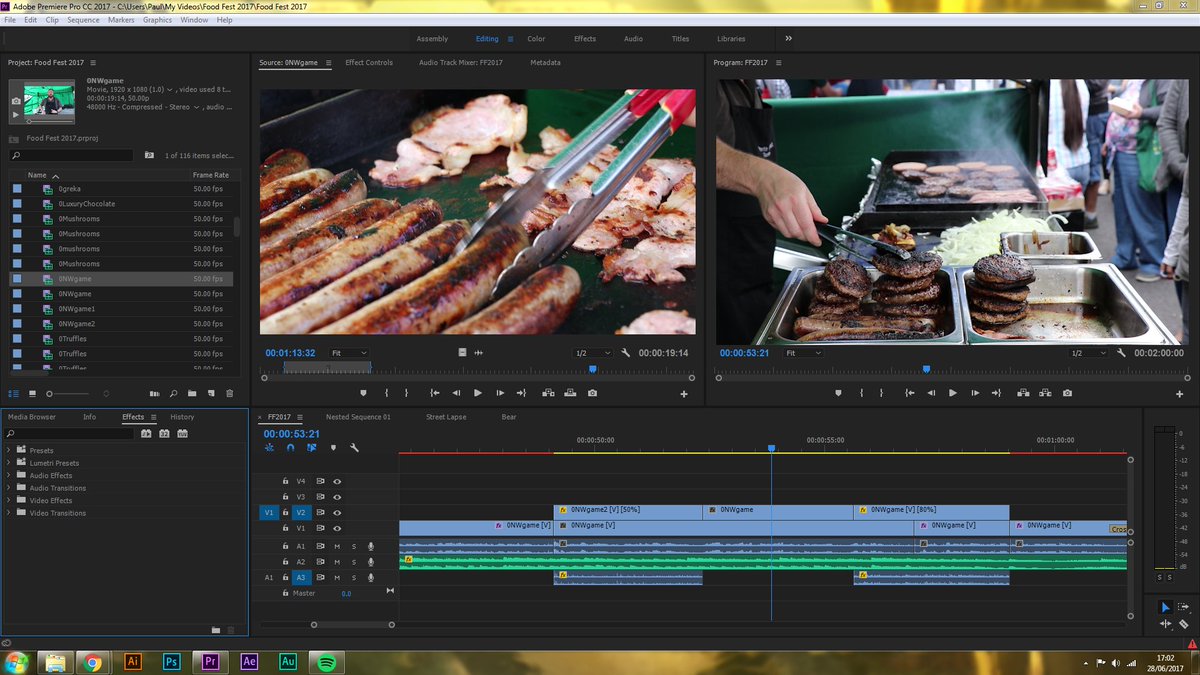The image size is (1200, 675).
Task: Click Go to In in Source monitor
Action: [435, 393]
